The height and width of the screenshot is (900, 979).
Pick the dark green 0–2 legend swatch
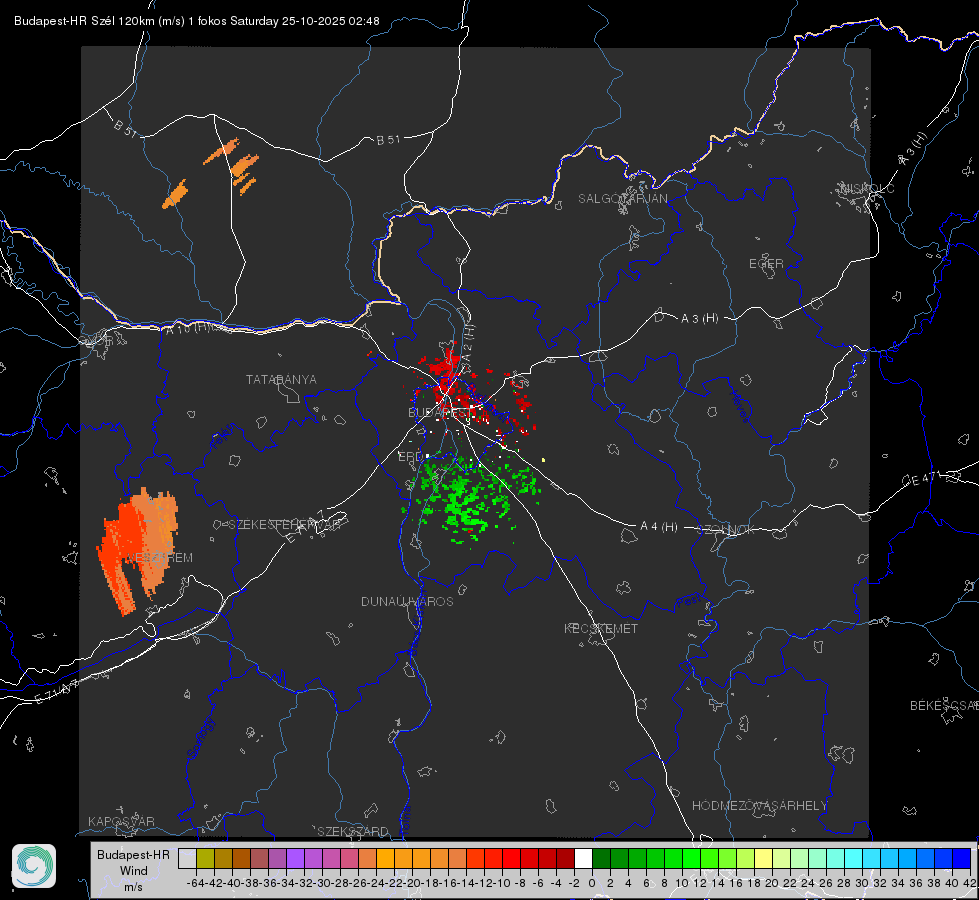[x=601, y=858]
